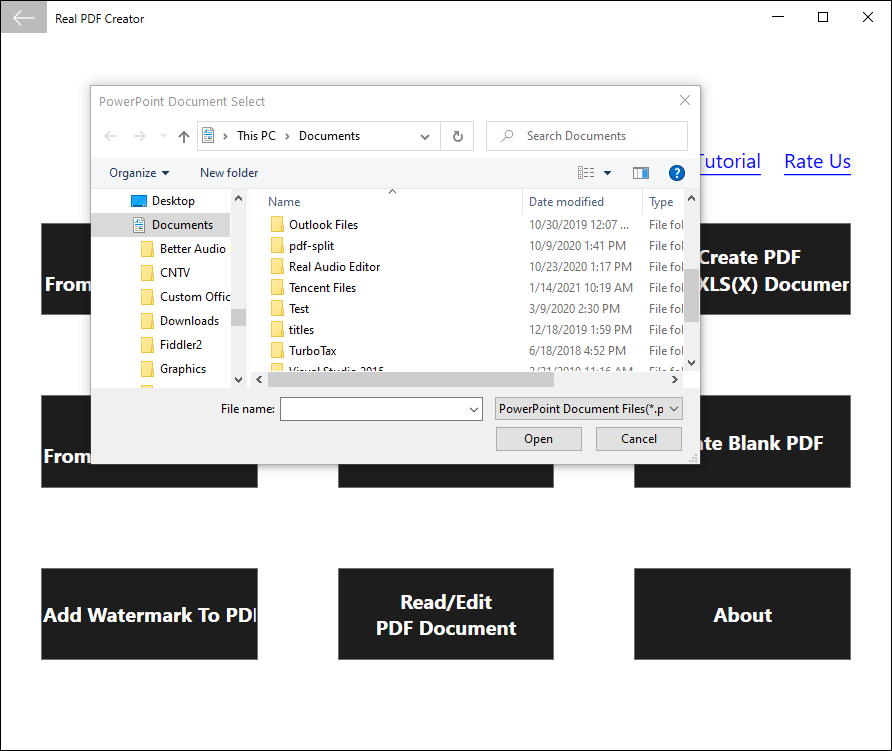This screenshot has height=751, width=892.
Task: Click the Open button
Action: click(538, 439)
